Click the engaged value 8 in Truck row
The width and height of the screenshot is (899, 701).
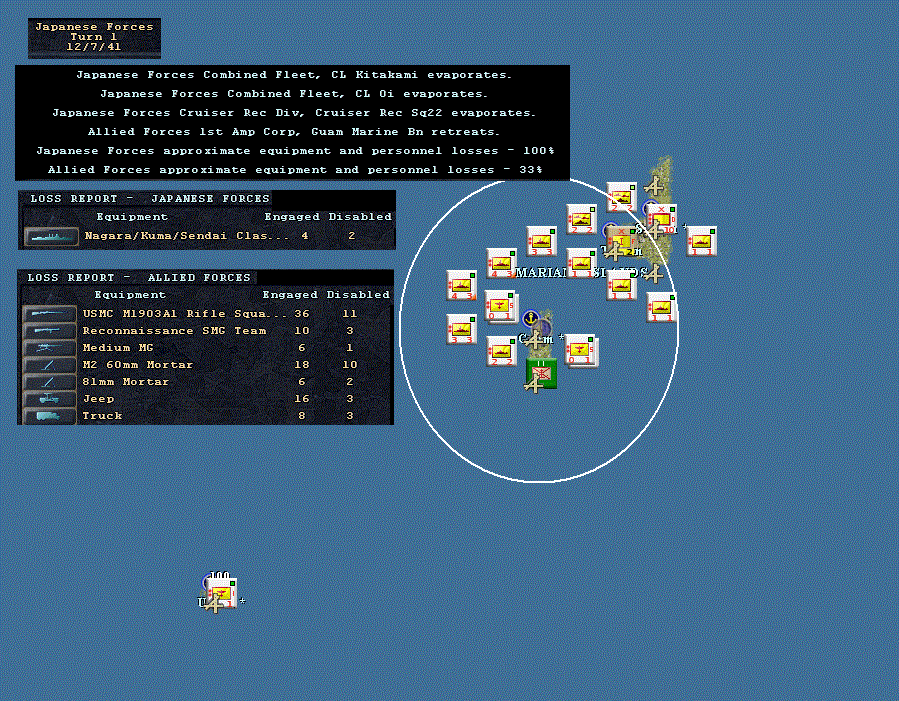302,416
